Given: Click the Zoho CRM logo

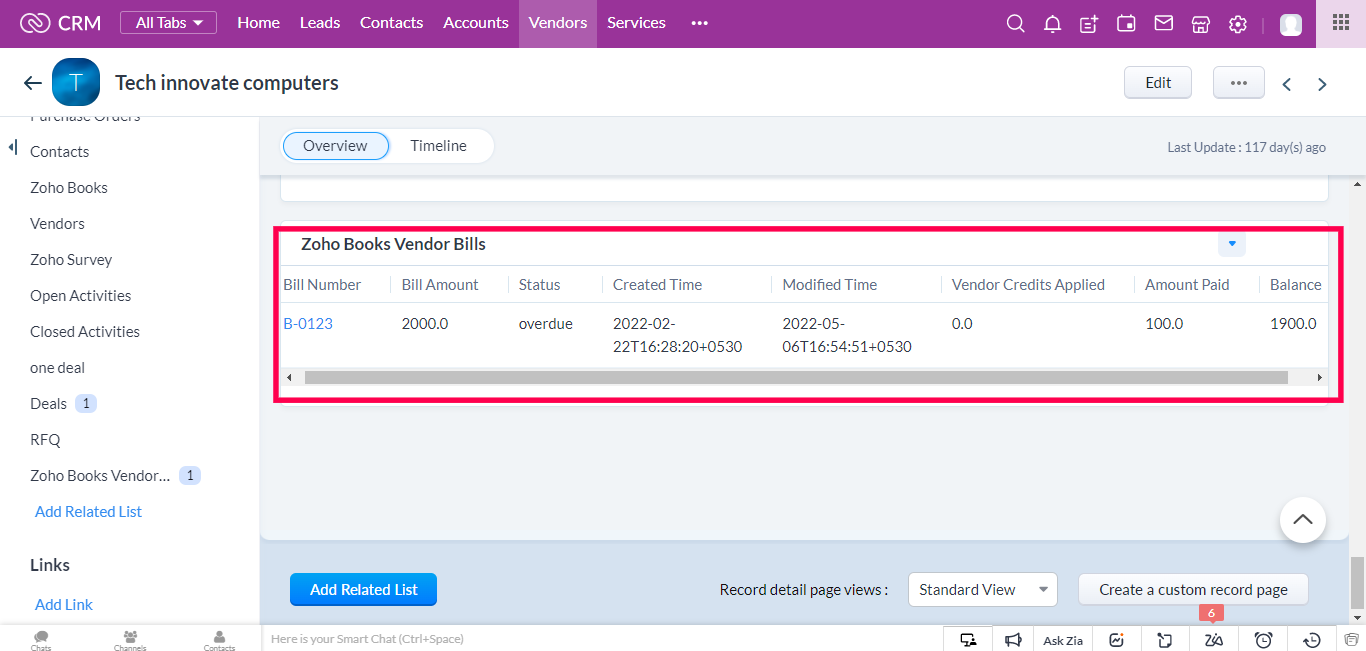Looking at the screenshot, I should pos(61,23).
